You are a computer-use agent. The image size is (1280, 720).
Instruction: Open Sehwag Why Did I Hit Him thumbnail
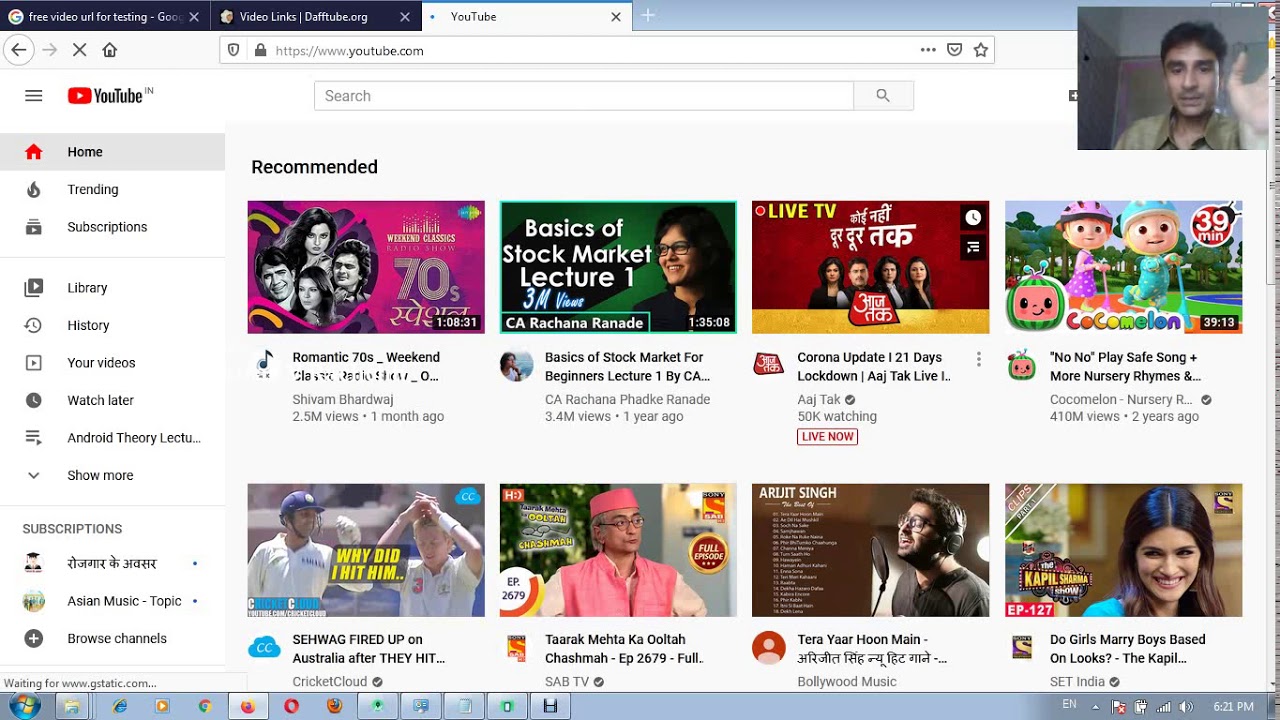tap(366, 550)
